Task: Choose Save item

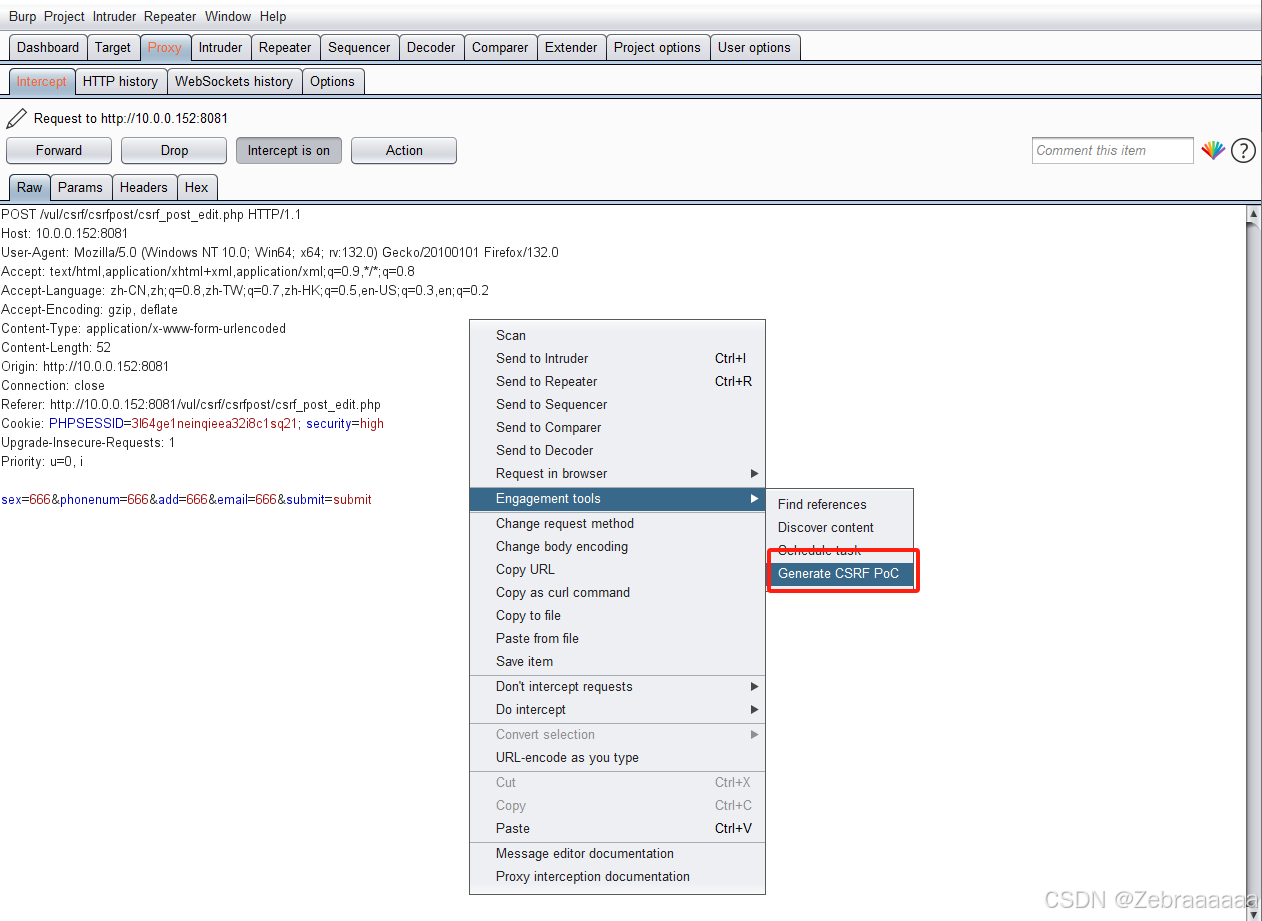Action: pyautogui.click(x=617, y=661)
